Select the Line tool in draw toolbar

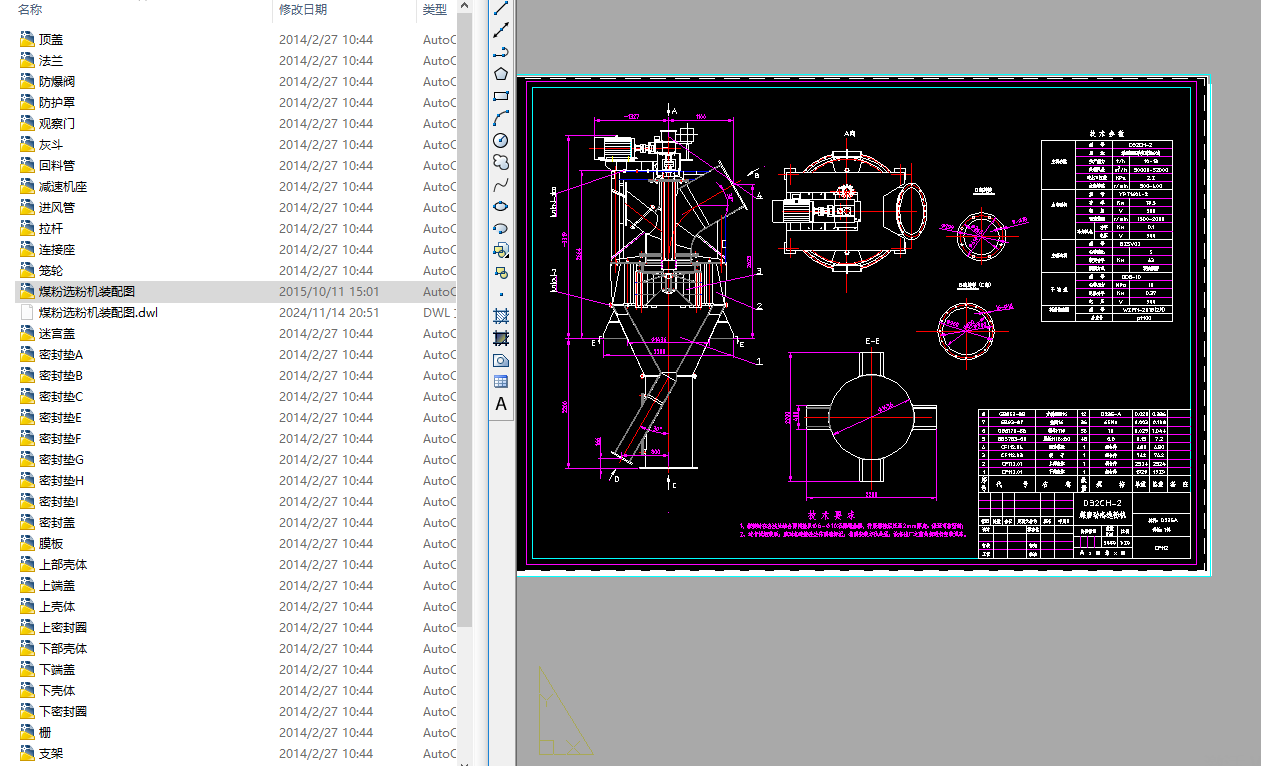pyautogui.click(x=501, y=8)
